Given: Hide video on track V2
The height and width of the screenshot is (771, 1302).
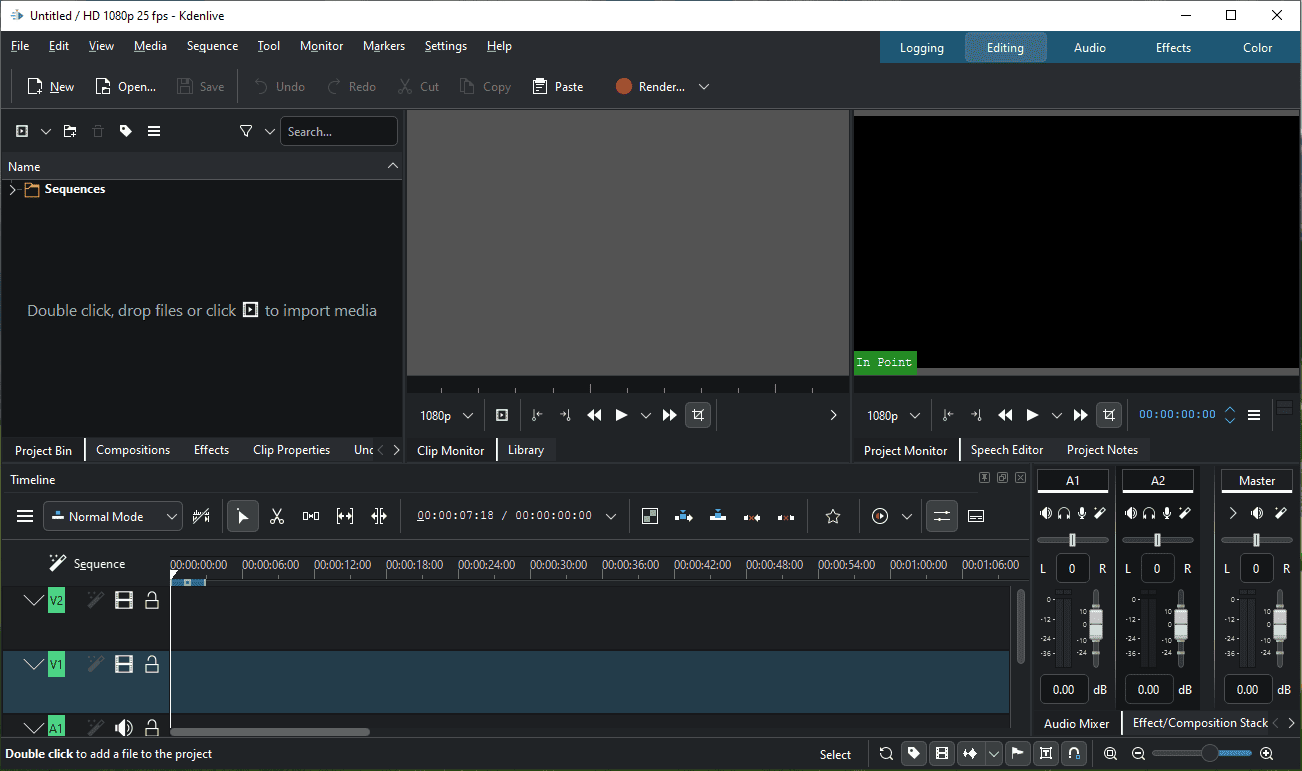Looking at the screenshot, I should click(124, 600).
